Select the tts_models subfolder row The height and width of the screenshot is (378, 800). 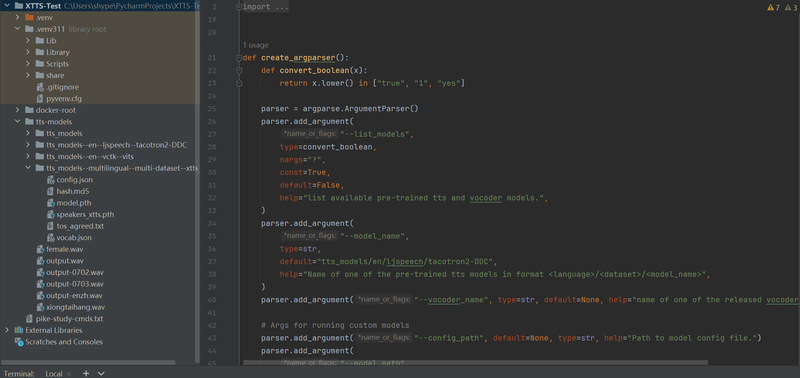click(x=99, y=133)
